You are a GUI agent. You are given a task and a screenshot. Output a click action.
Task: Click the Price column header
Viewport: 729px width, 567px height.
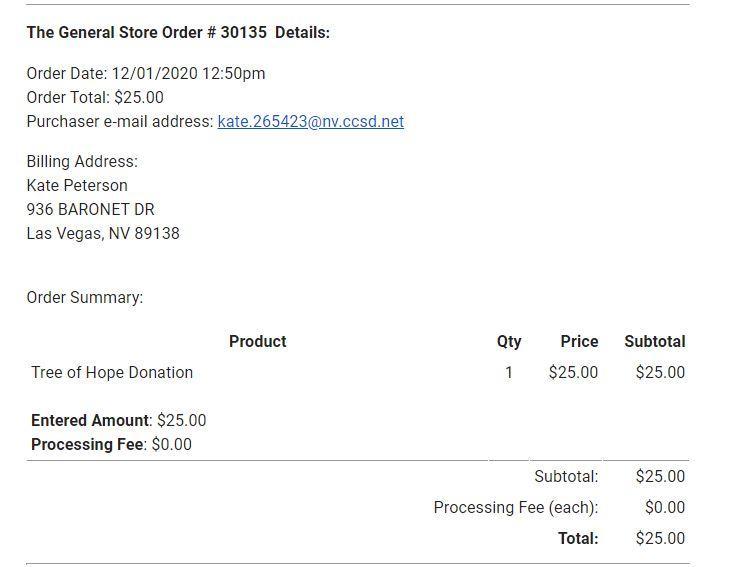579,342
